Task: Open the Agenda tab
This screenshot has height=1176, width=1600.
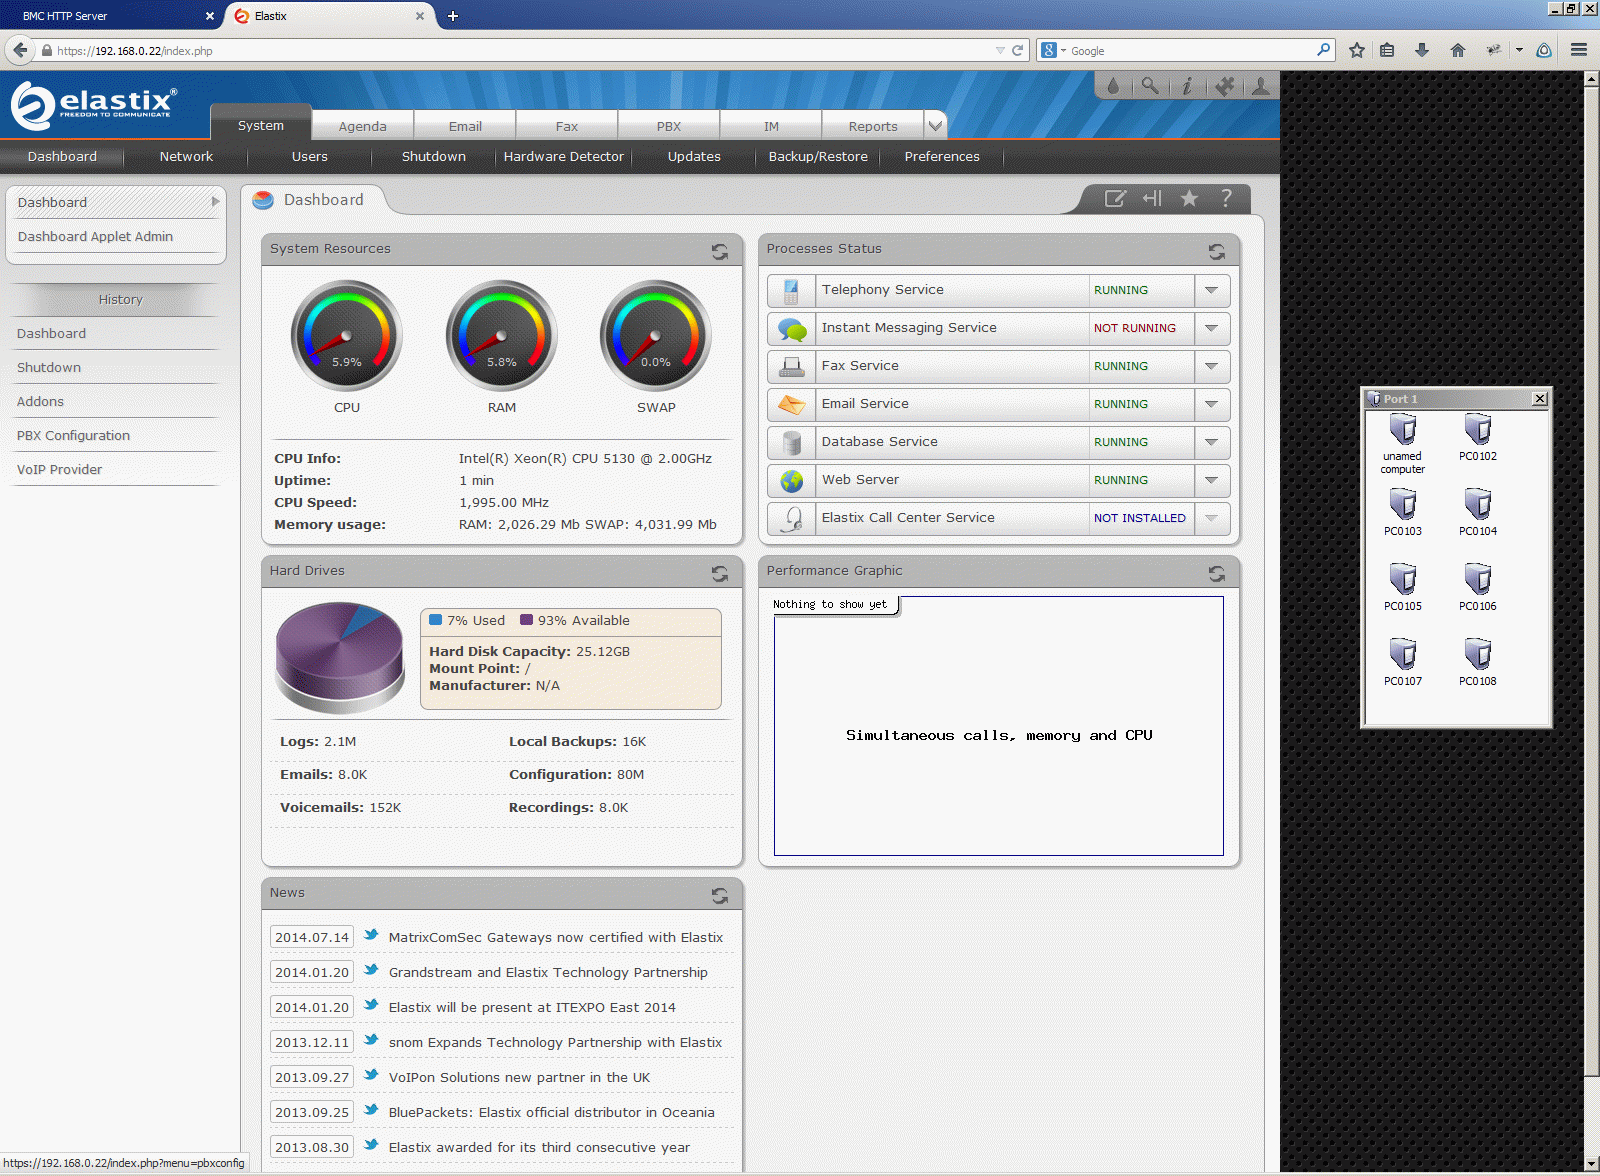Action: click(x=362, y=126)
